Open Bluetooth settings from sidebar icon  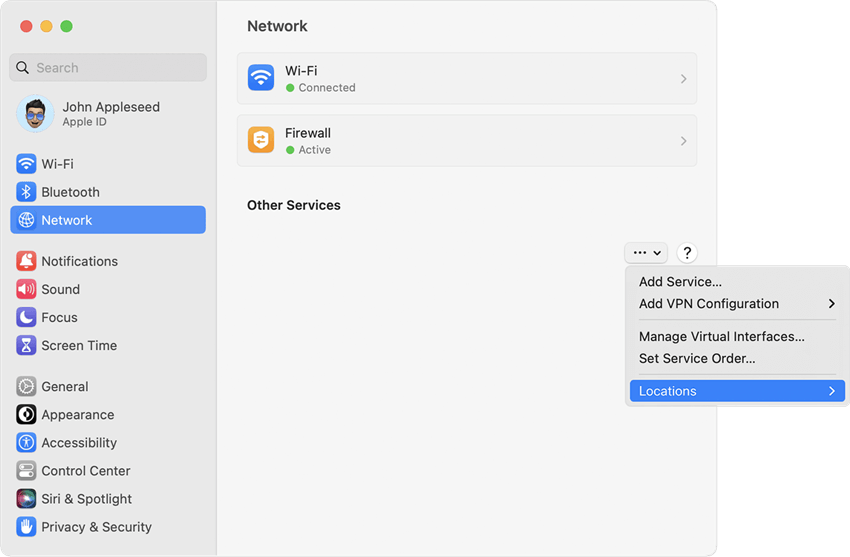point(26,192)
